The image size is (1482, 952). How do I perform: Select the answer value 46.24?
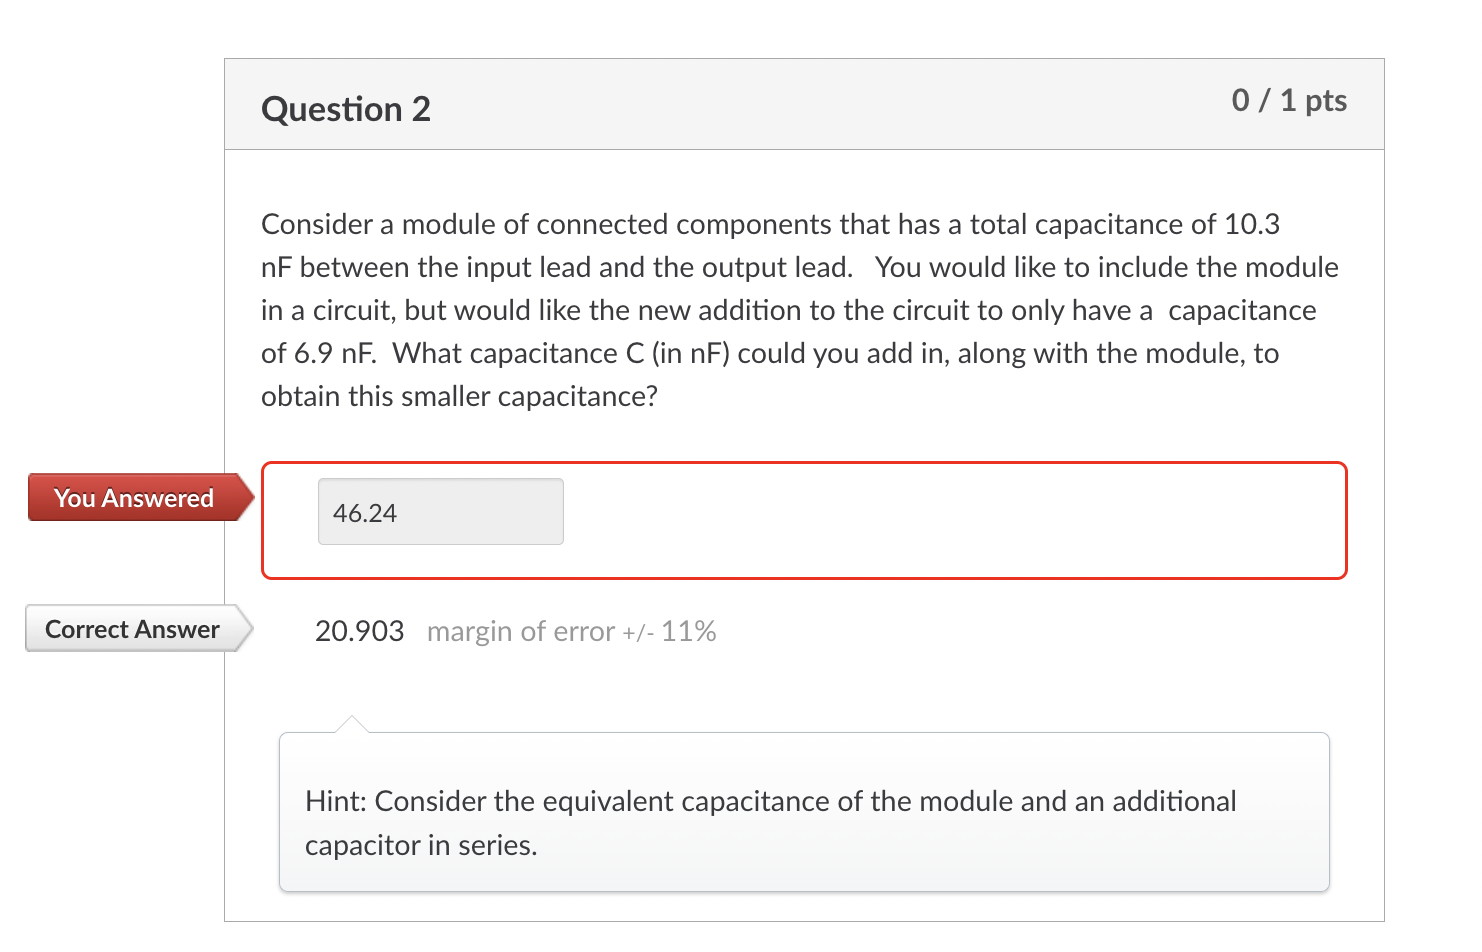click(366, 512)
